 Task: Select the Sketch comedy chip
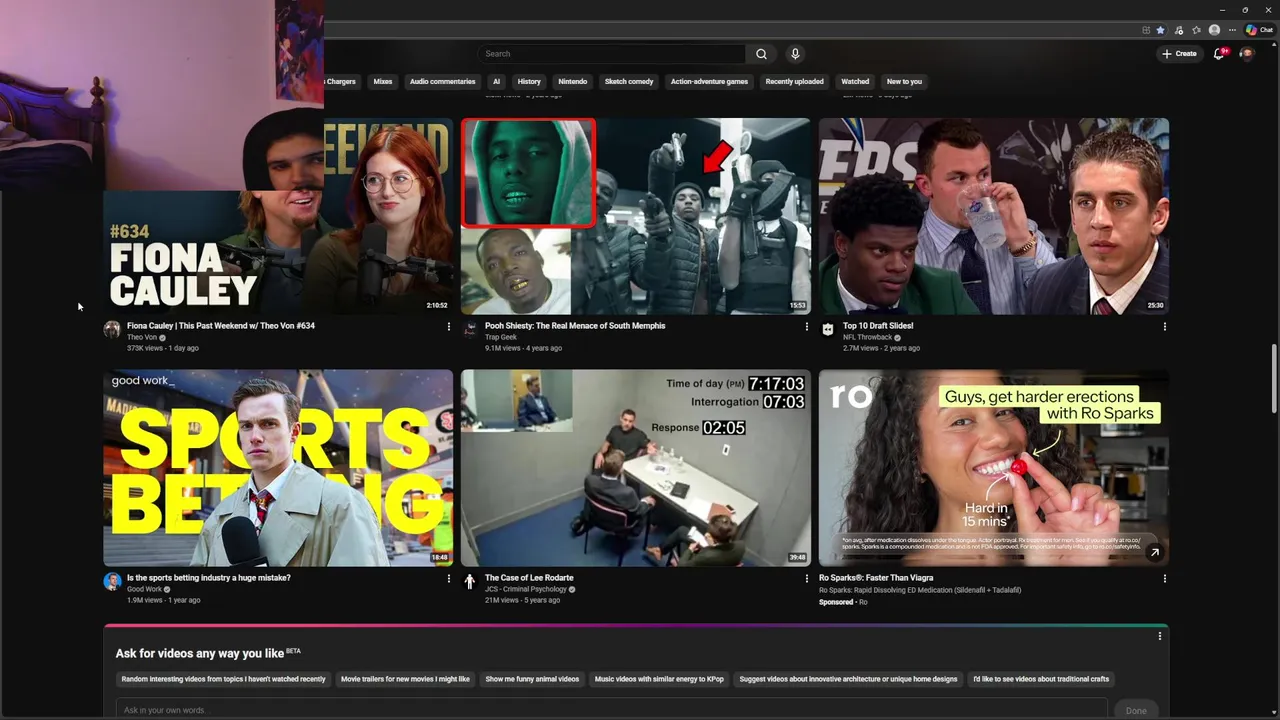click(x=629, y=82)
